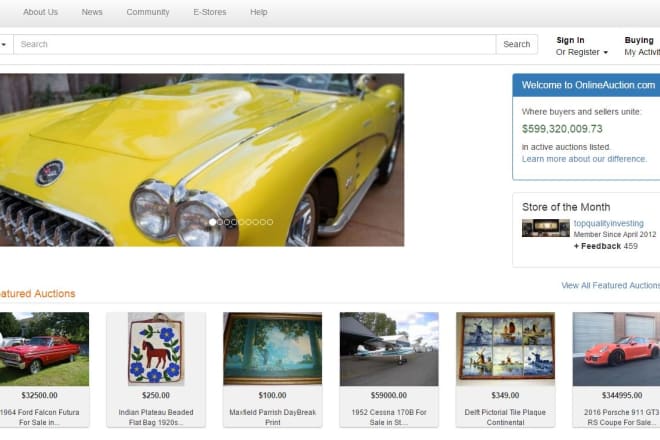660x440 pixels.
Task: Select the sixth carousel dot indicator
Action: (248, 222)
